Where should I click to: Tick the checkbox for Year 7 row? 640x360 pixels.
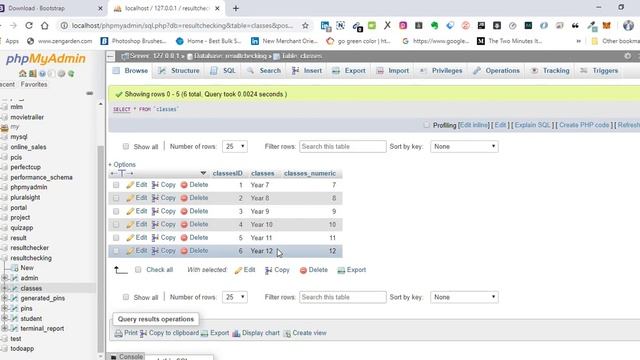(116, 185)
